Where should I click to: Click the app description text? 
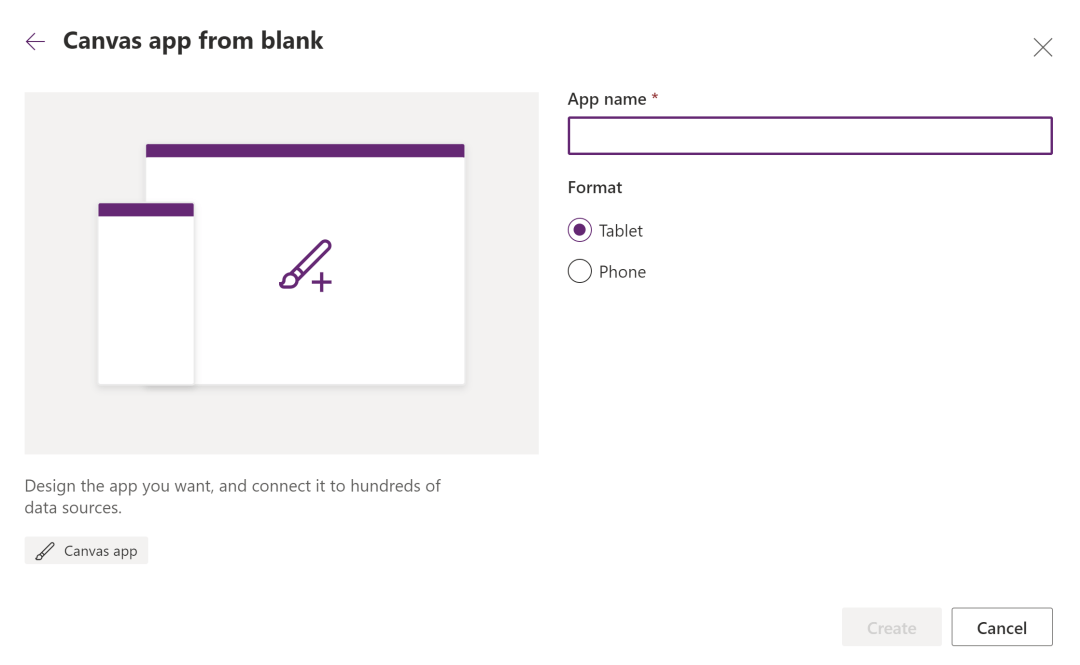tap(232, 496)
